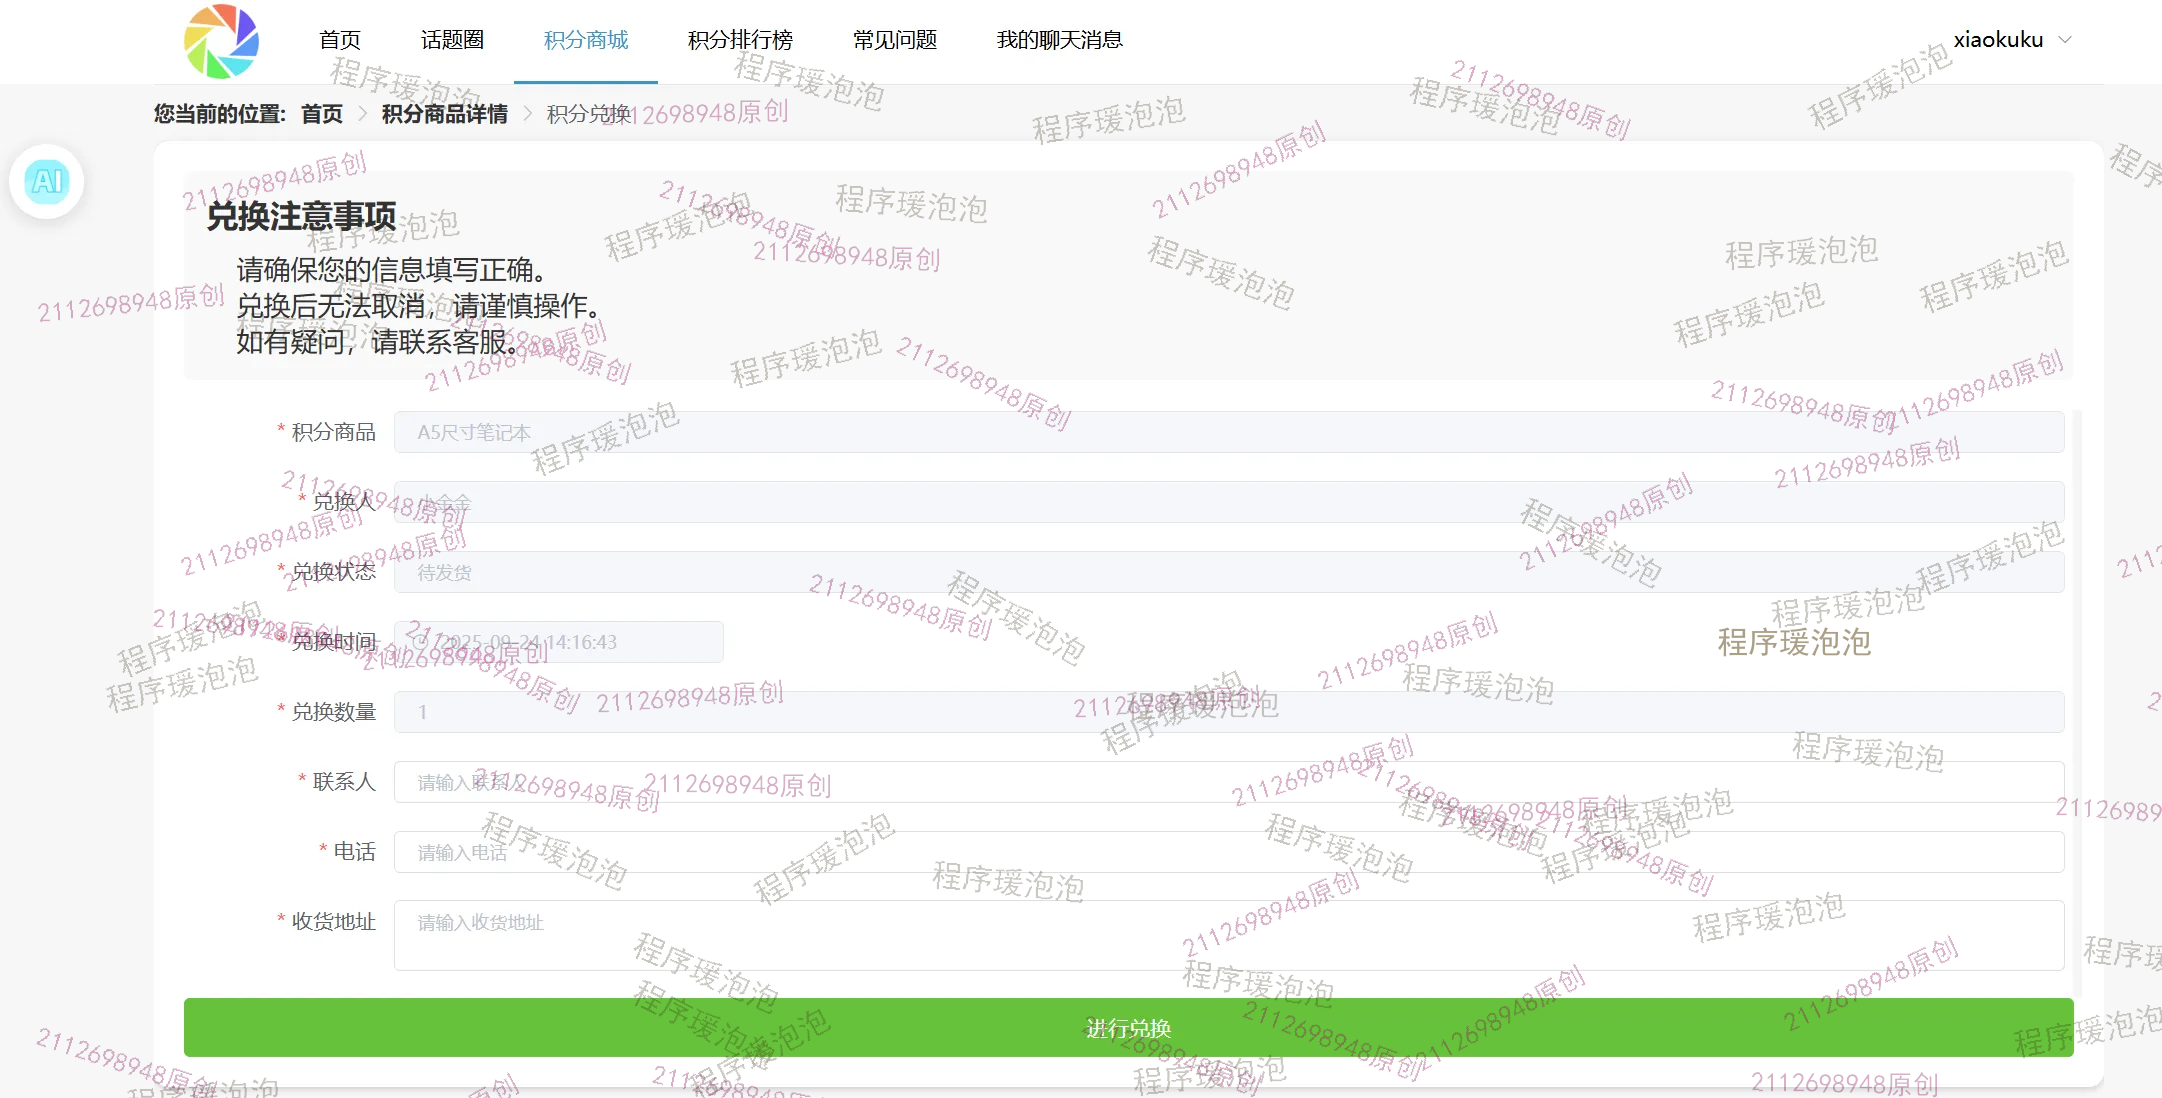Open the floating AI assistant icon
Screen dimensions: 2162x1098
(47, 182)
